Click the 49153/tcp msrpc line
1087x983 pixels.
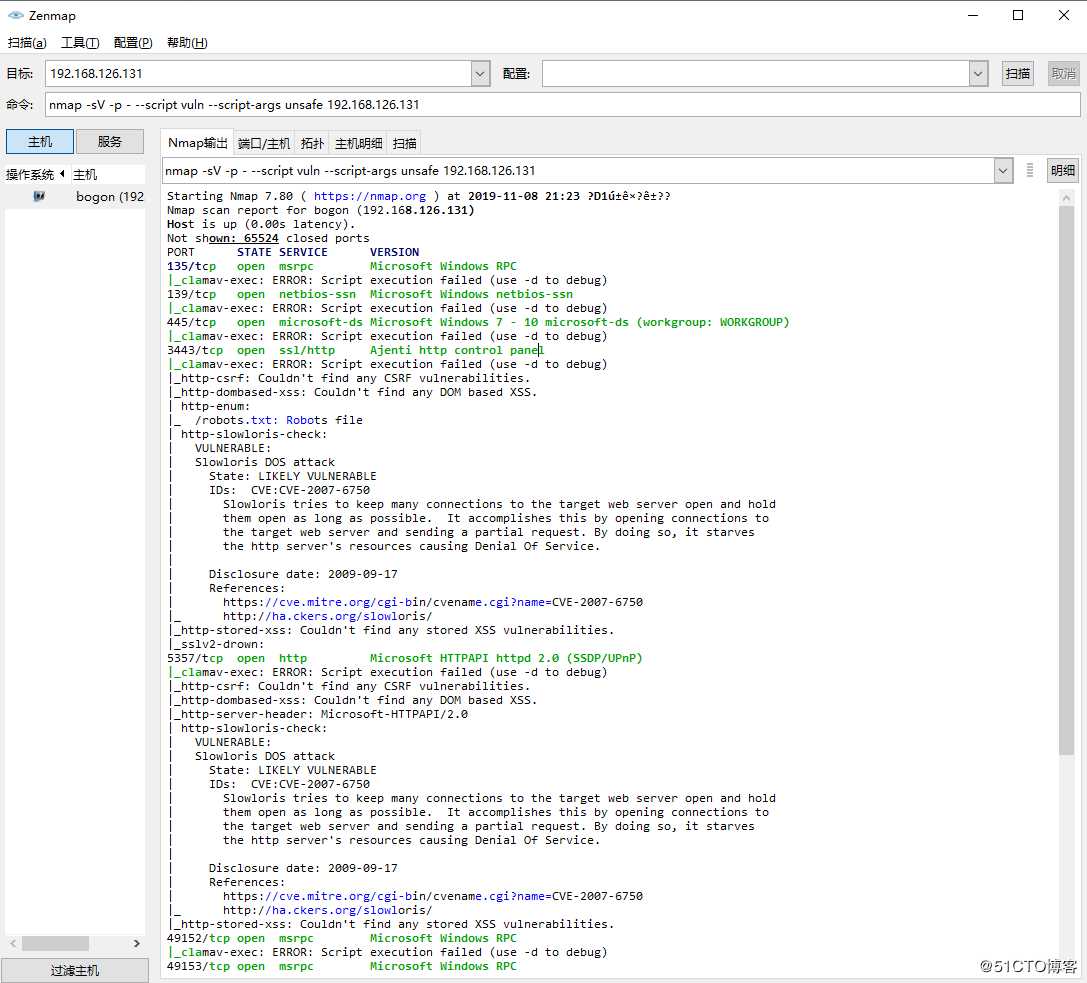coord(342,966)
